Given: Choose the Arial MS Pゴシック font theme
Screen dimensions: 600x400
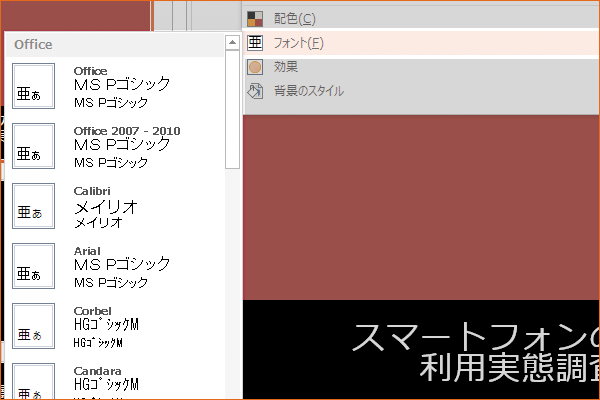Looking at the screenshot, I should click(115, 266).
